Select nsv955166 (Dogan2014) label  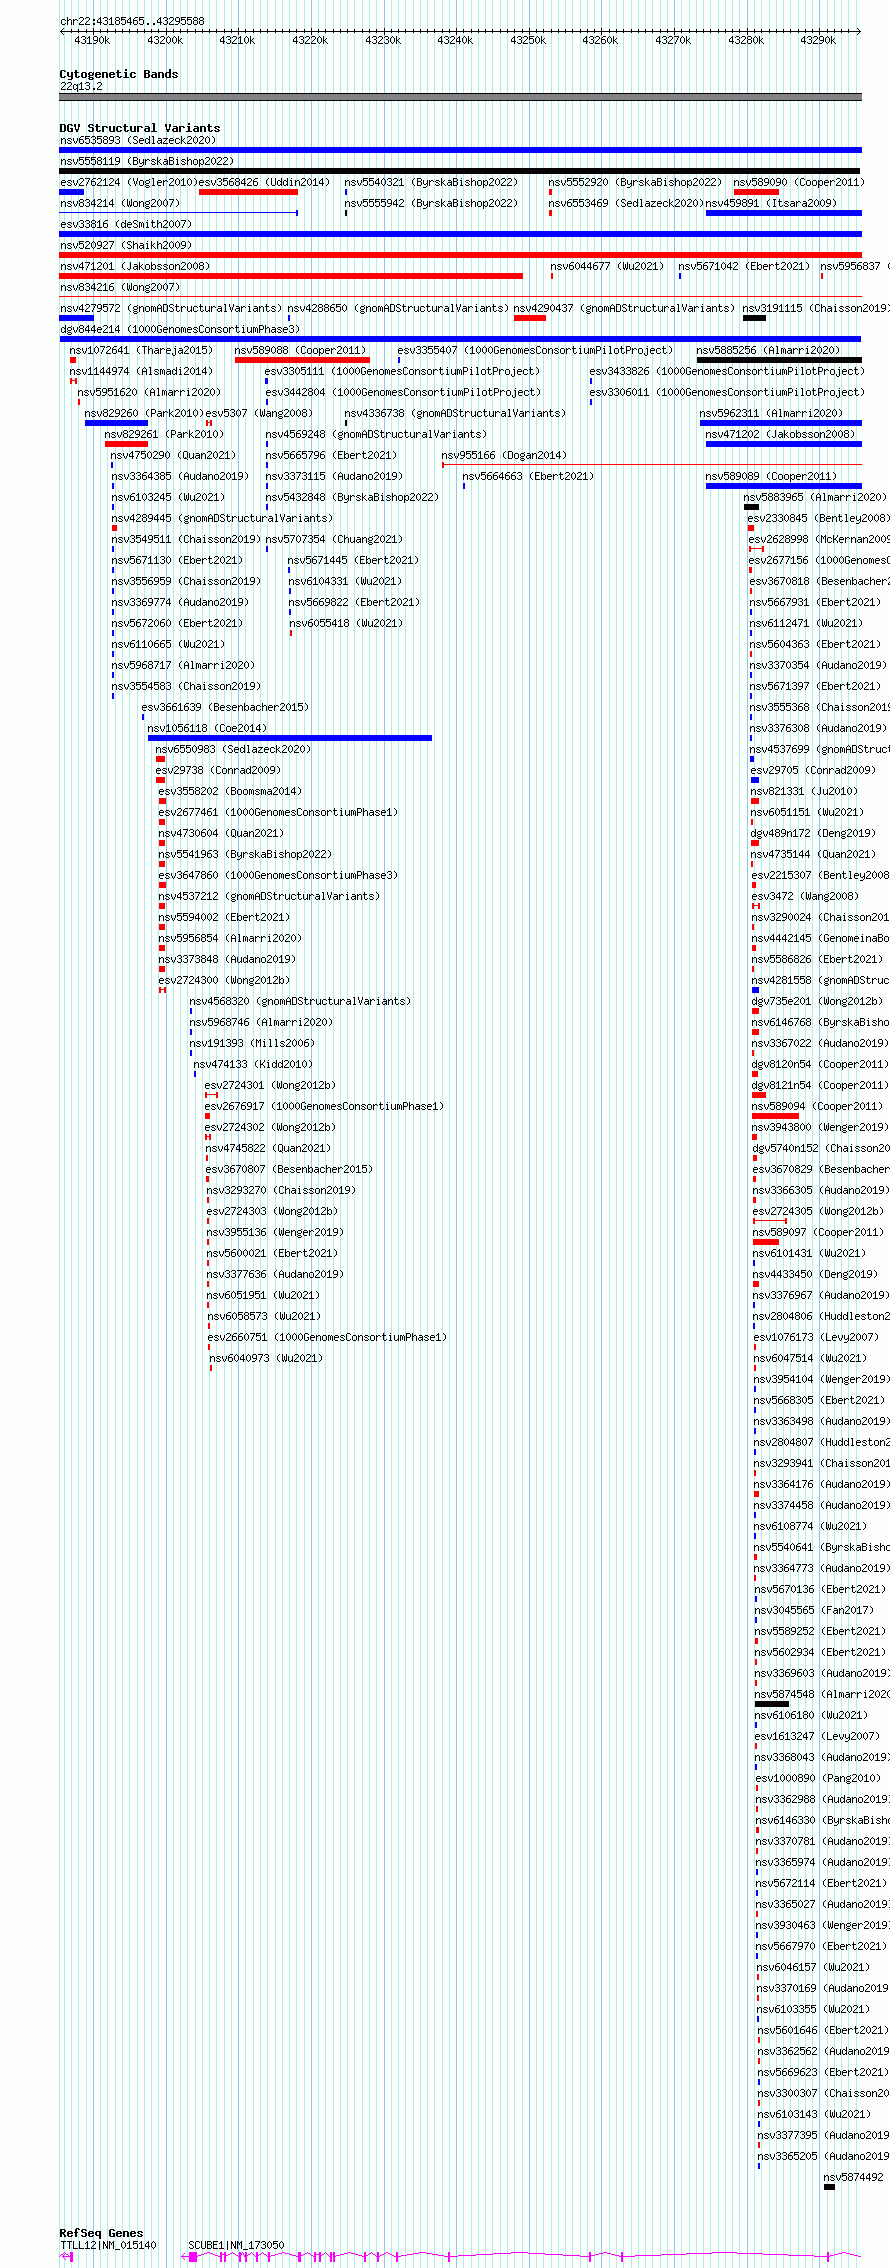coord(504,455)
